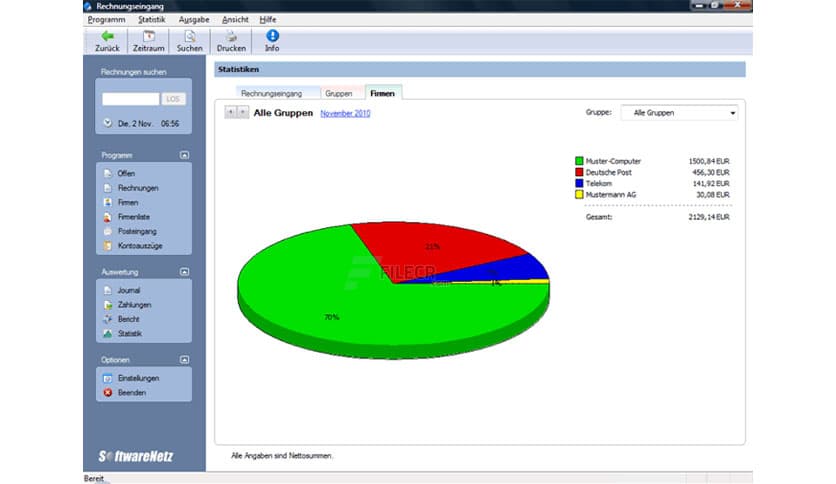Click the 1500,84 EUR amount
This screenshot has width=836, height=484.
click(x=709, y=161)
